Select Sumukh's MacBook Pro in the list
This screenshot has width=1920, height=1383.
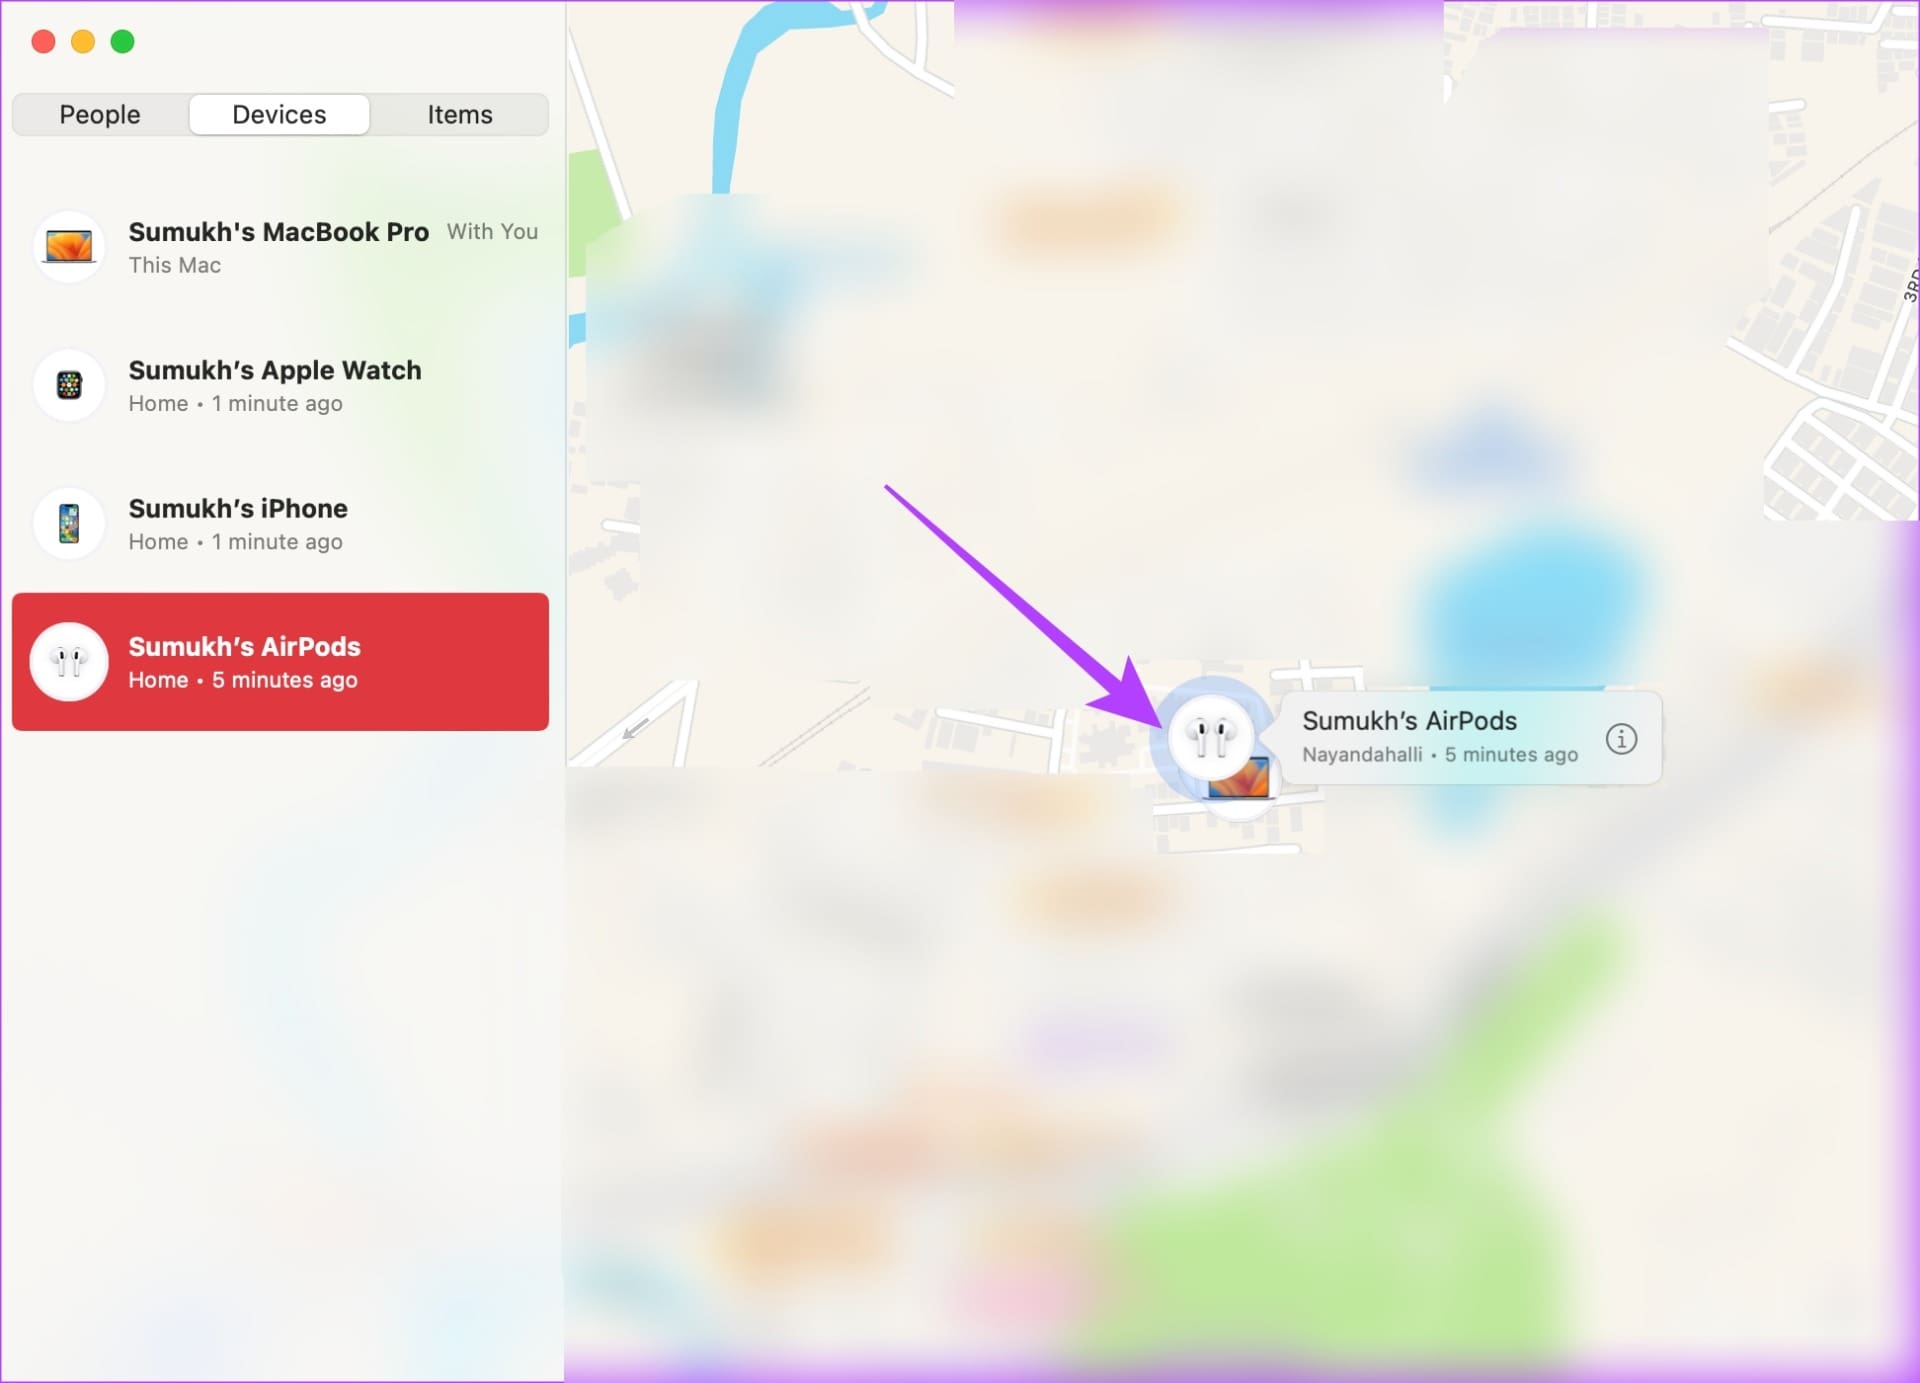click(281, 247)
